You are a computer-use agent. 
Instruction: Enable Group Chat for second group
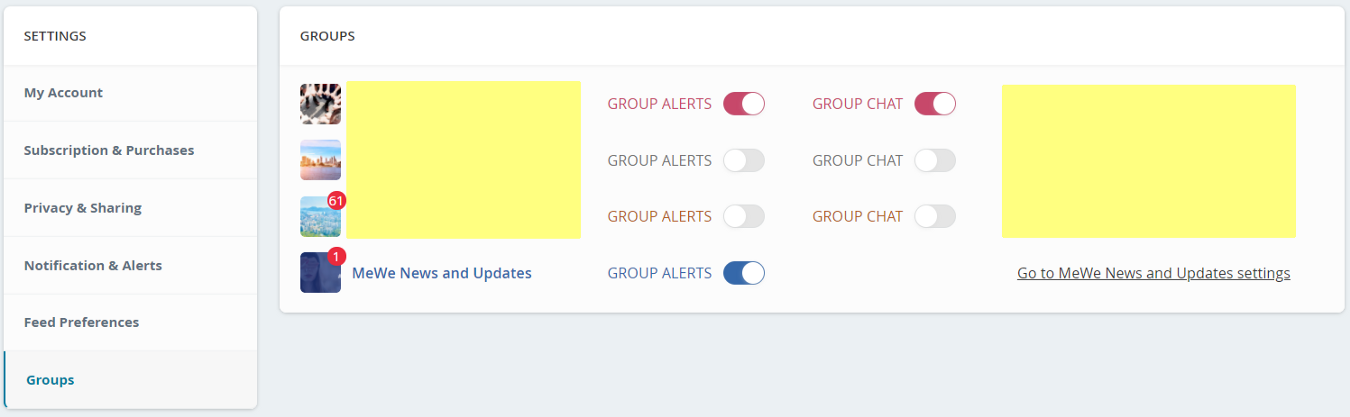[935, 160]
